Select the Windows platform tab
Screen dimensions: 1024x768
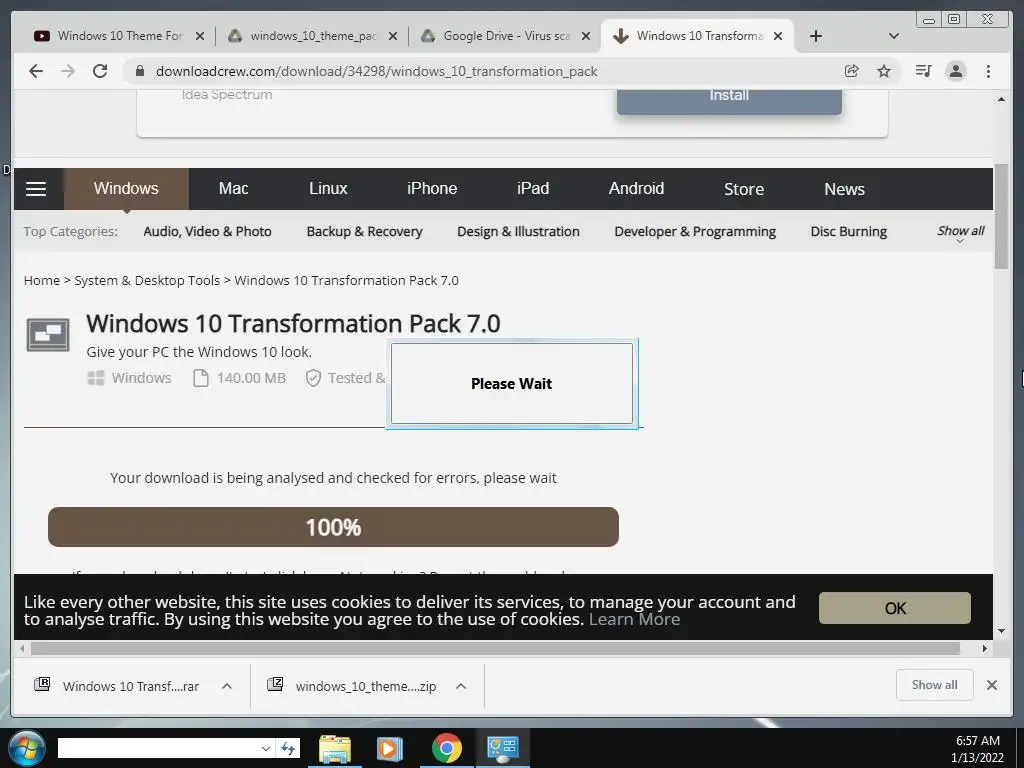126,189
